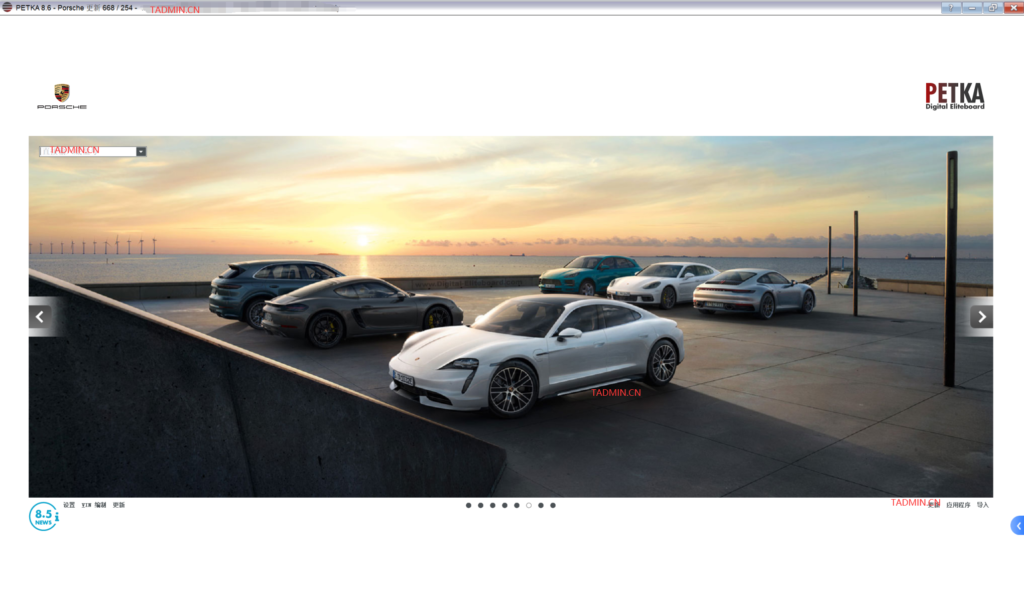Click the 更新 update link
The width and height of the screenshot is (1024, 616).
coord(119,505)
